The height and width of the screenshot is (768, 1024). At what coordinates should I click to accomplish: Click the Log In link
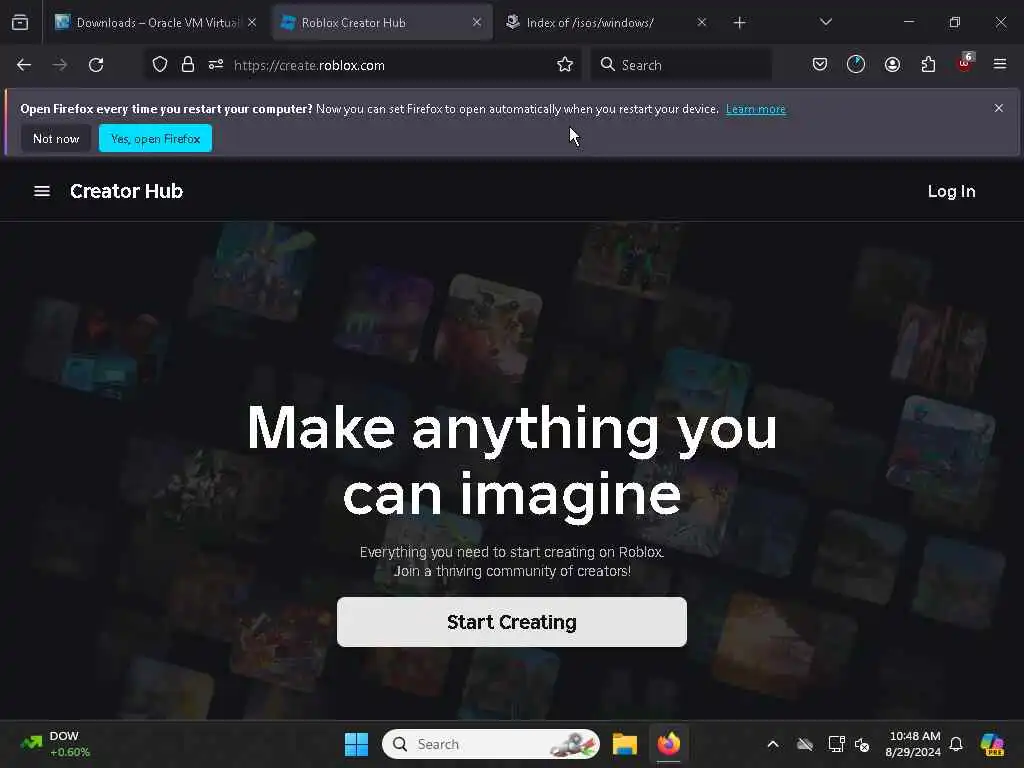952,191
